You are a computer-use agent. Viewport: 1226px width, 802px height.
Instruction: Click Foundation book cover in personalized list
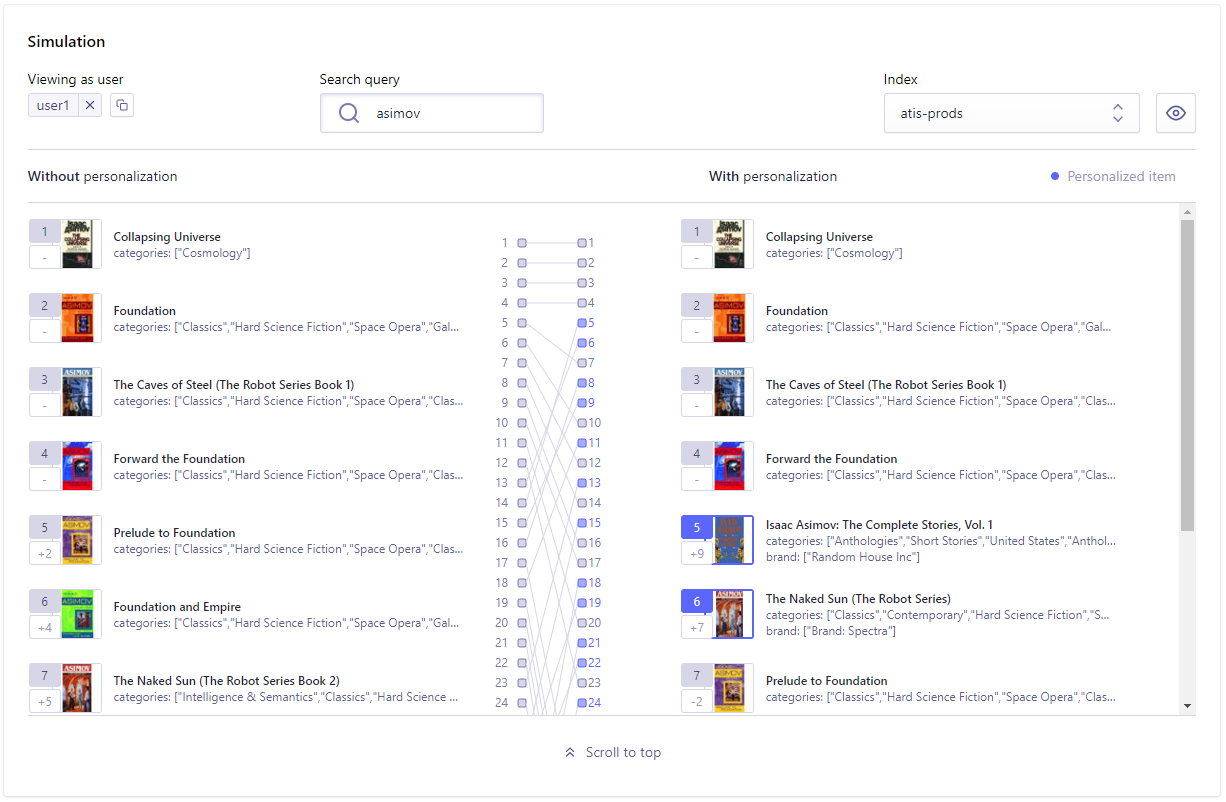pos(729,318)
